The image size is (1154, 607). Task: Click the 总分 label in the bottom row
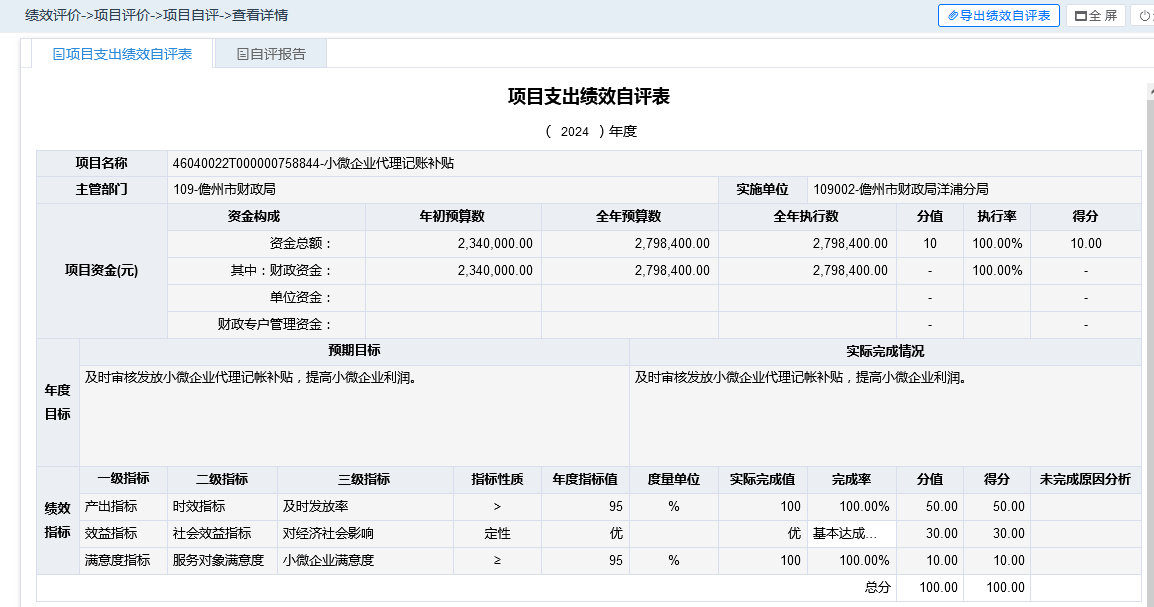(x=877, y=588)
